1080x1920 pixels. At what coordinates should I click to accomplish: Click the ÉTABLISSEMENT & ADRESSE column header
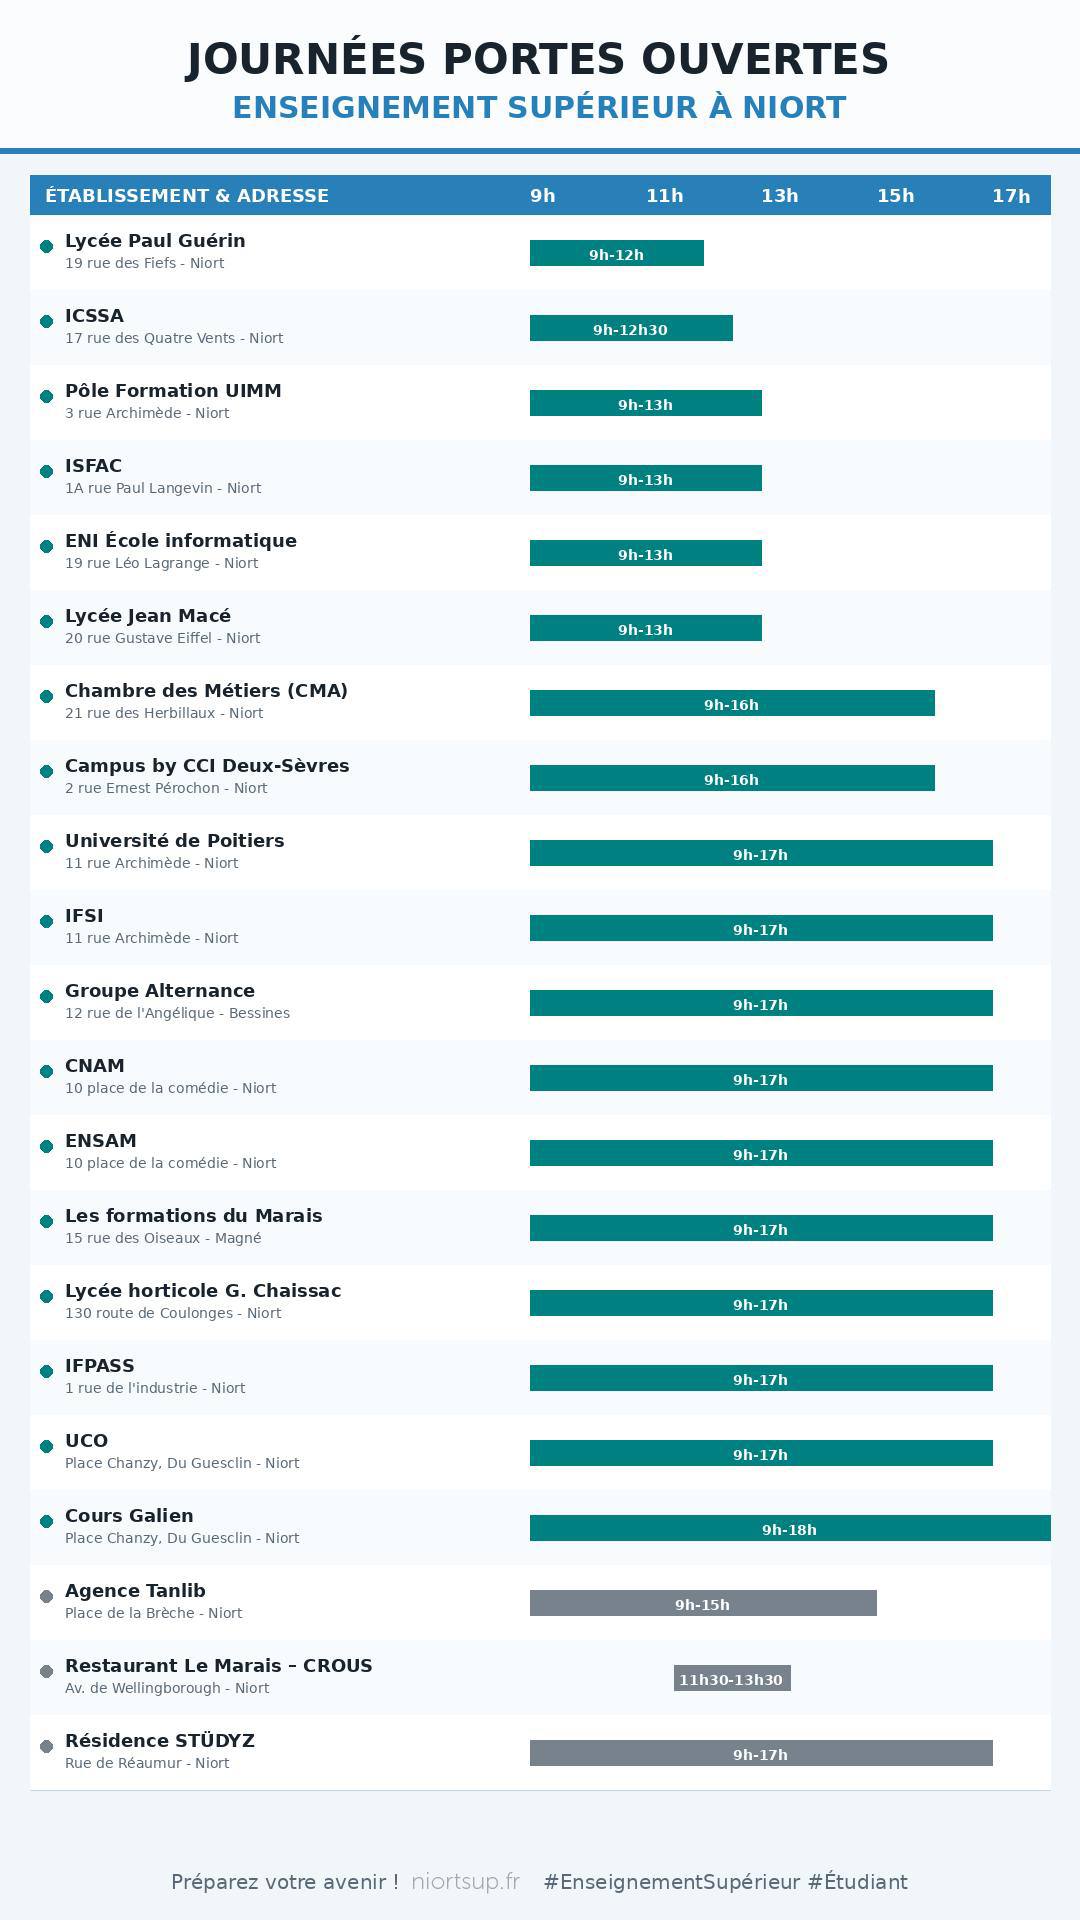(187, 196)
